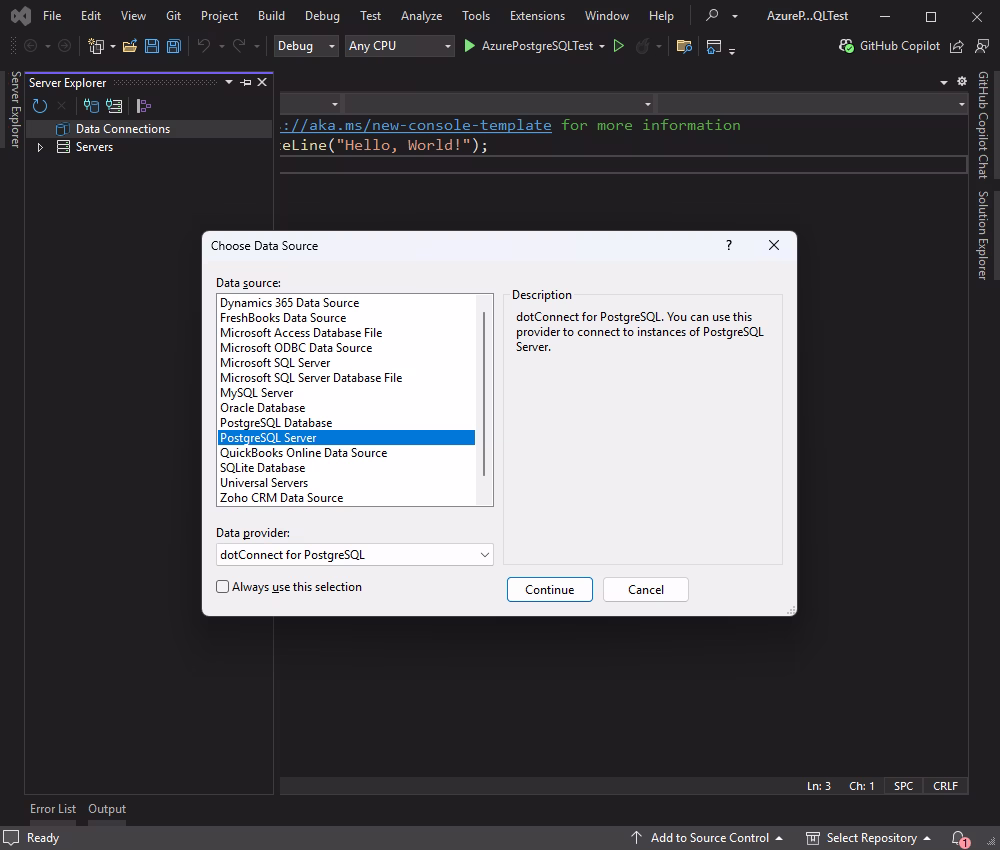1000x850 pixels.
Task: Click the Undo icon in the toolbar
Action: (205, 45)
